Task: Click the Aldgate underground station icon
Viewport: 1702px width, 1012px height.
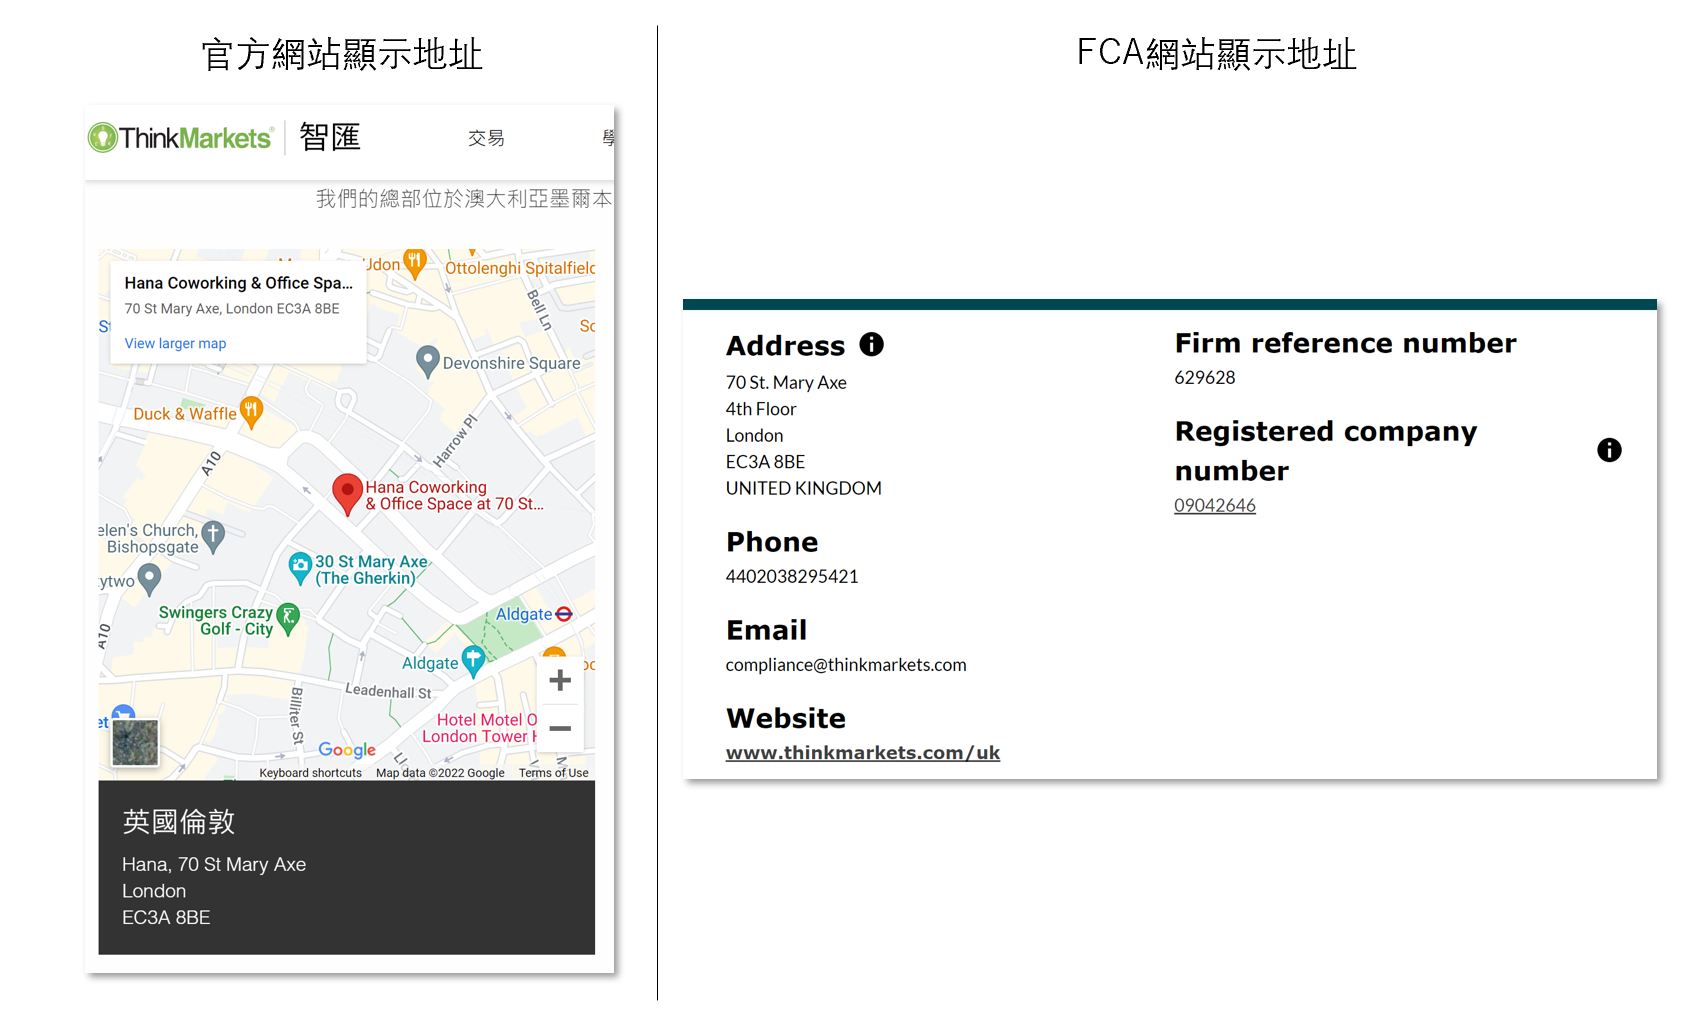Action: pos(564,614)
